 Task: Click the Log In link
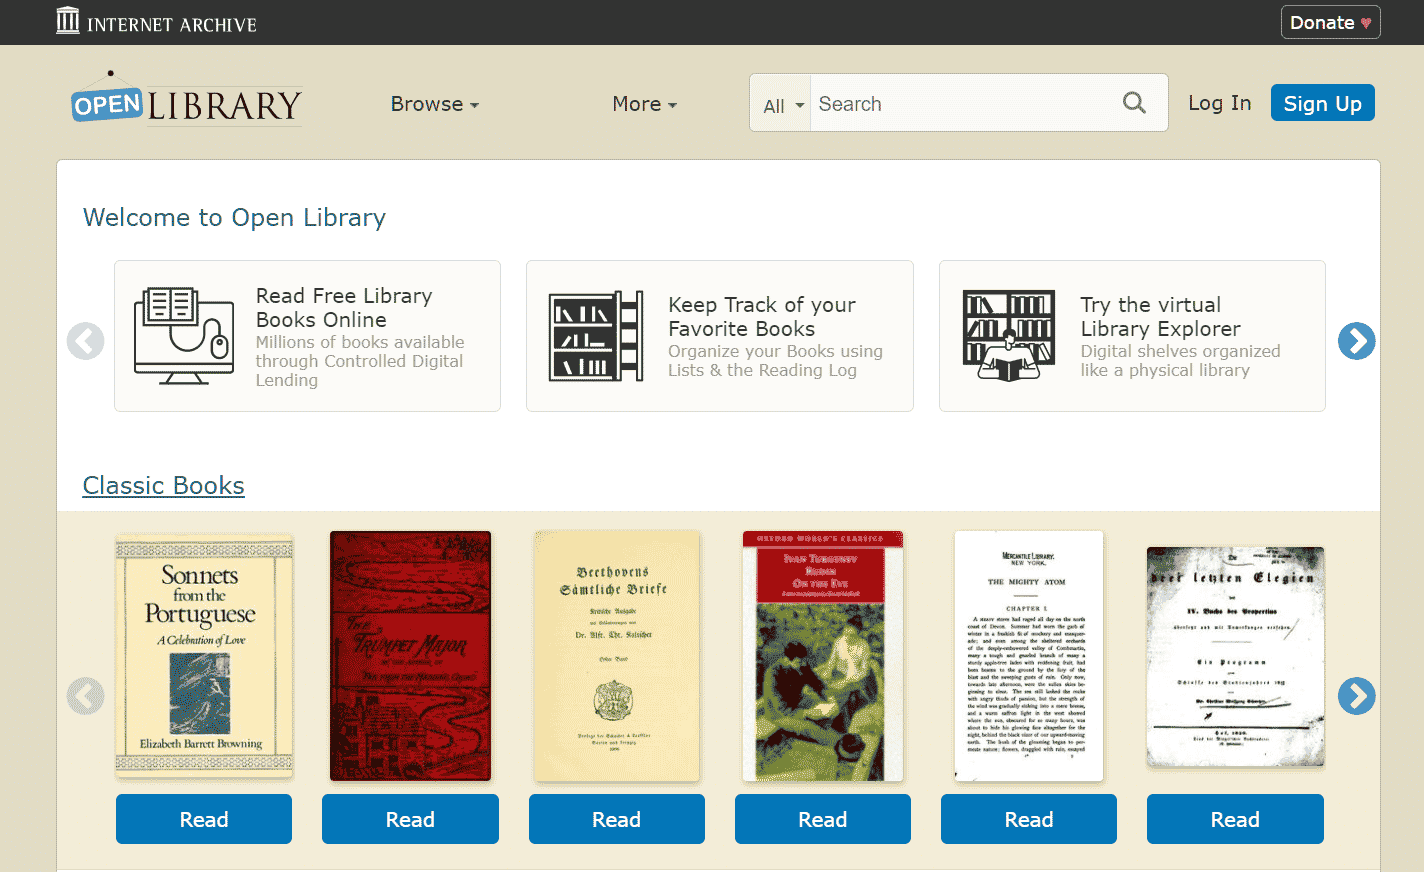pos(1219,103)
